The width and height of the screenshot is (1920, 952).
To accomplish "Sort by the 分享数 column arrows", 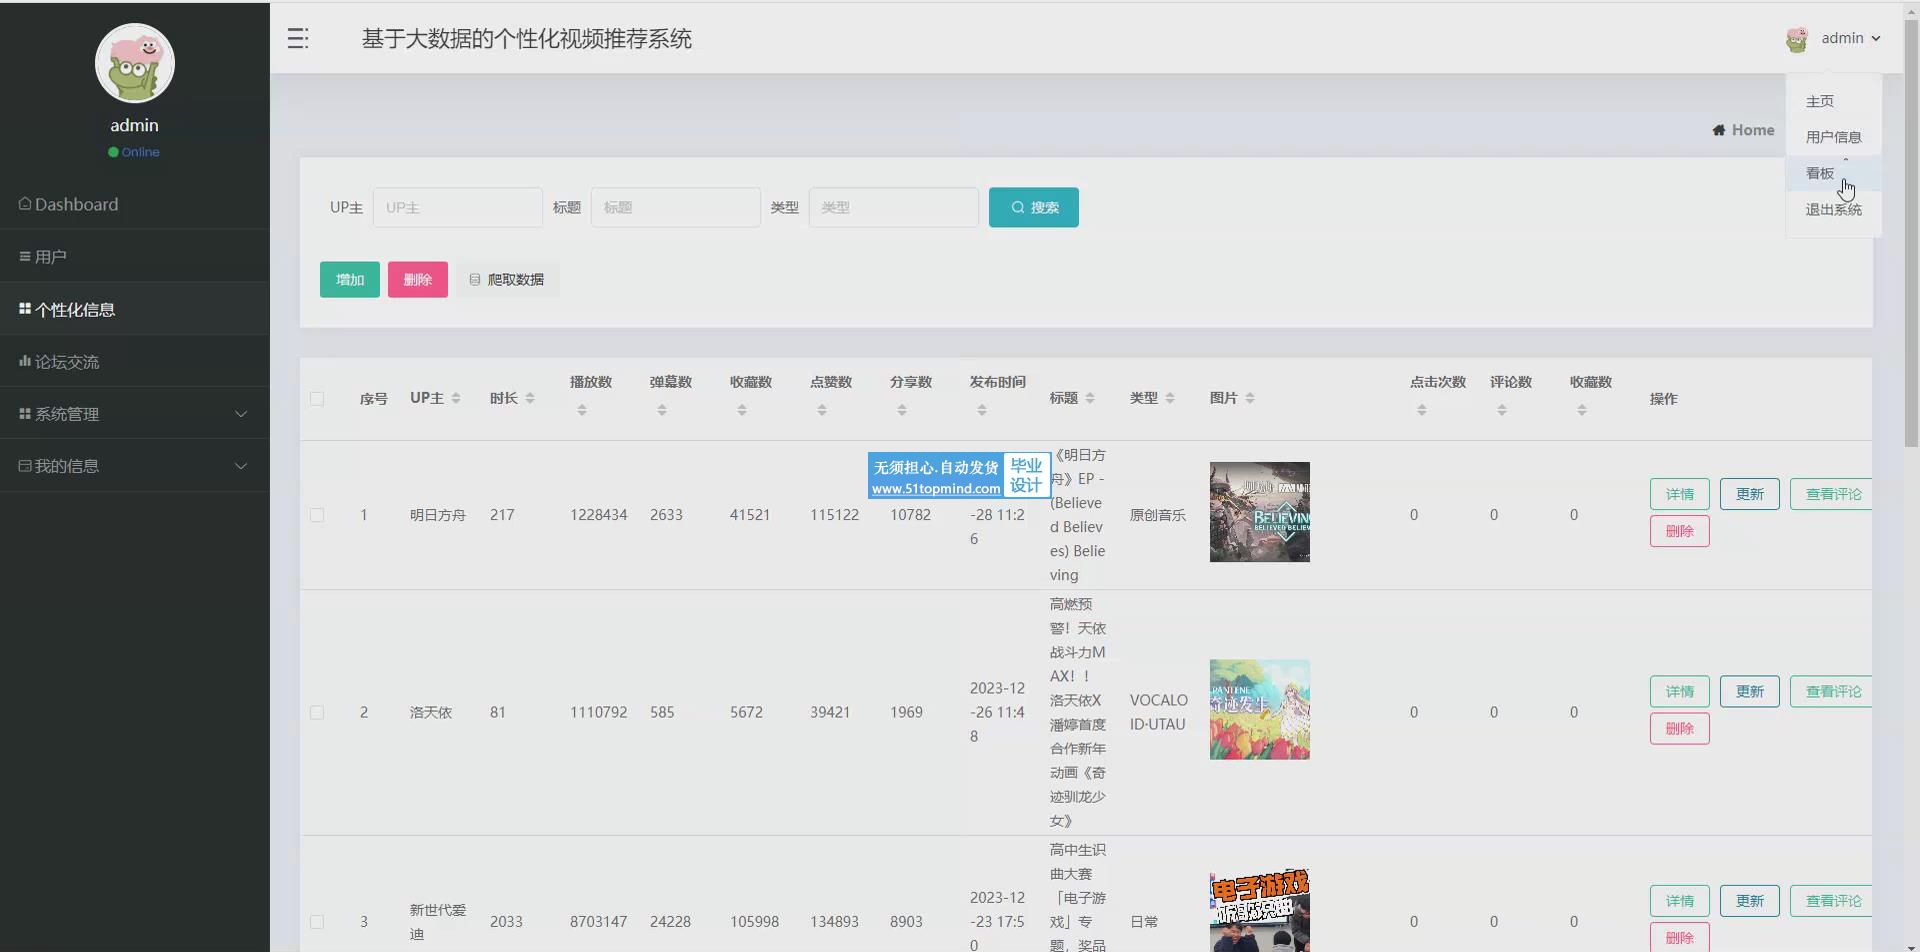I will [902, 410].
